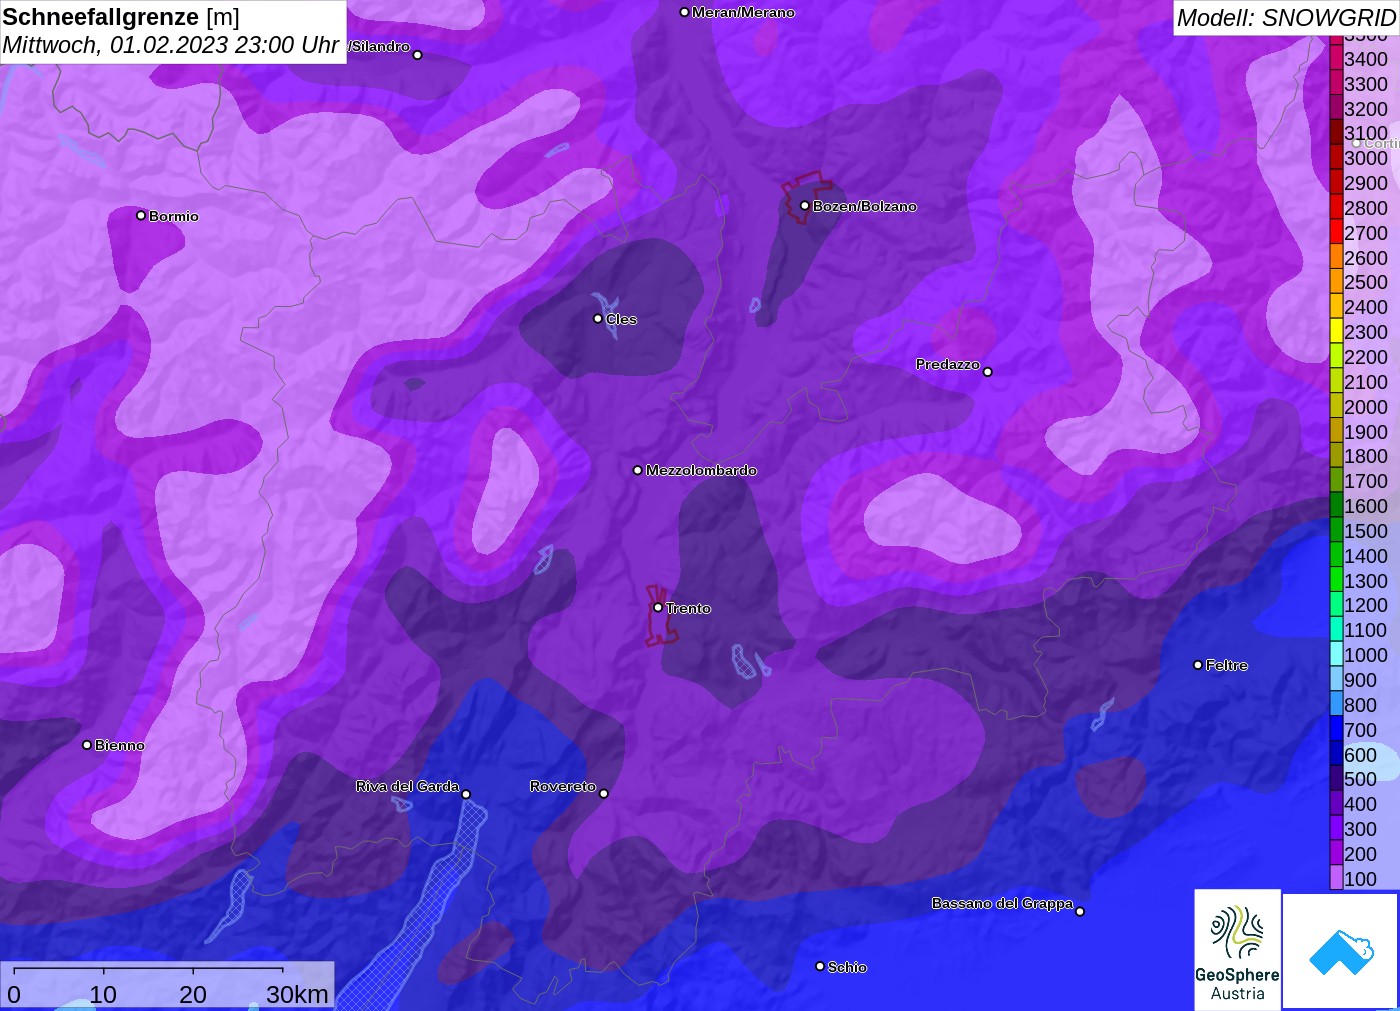
Task: Click the 500 legend value
Action: pyautogui.click(x=1361, y=779)
